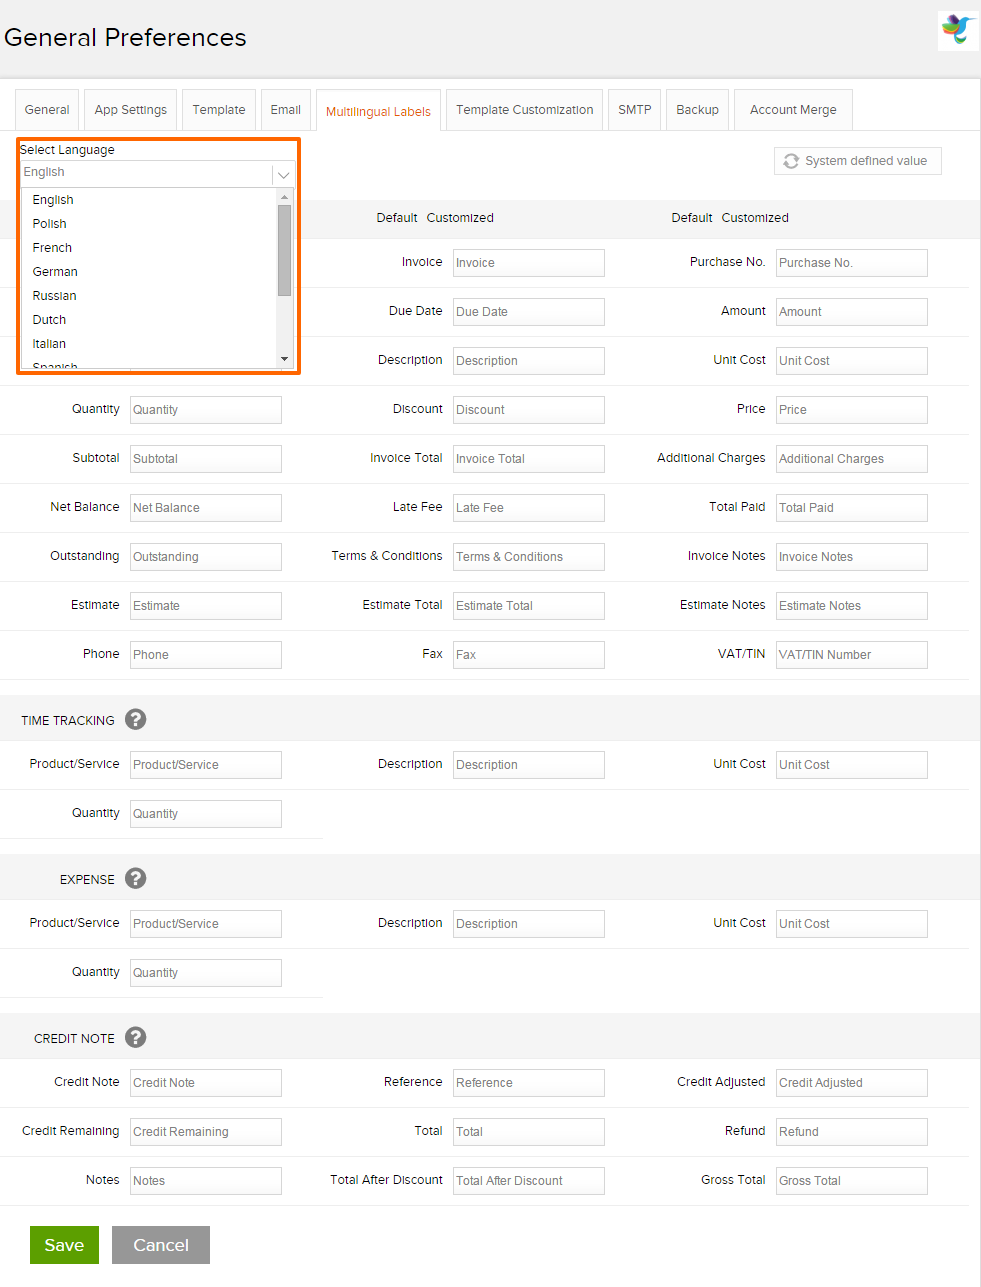This screenshot has width=981, height=1287.
Task: Edit the Due Date label field
Action: (x=529, y=312)
